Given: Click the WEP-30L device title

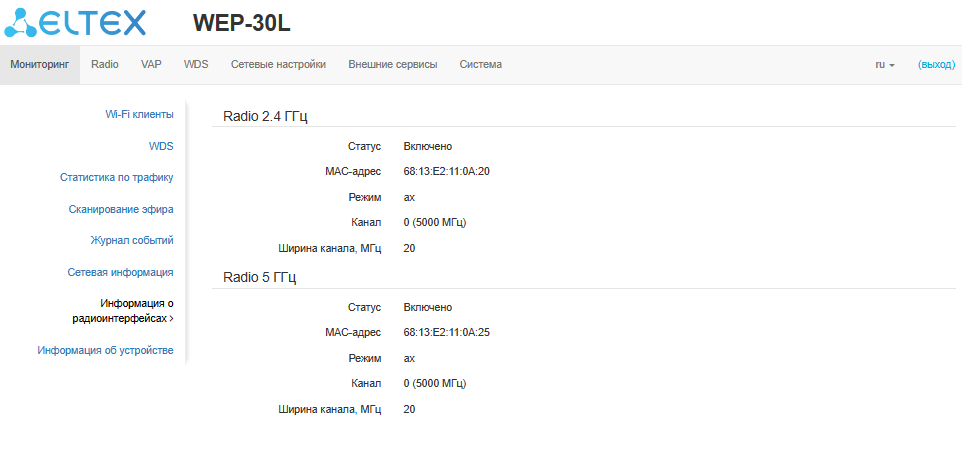Looking at the screenshot, I should click(241, 23).
